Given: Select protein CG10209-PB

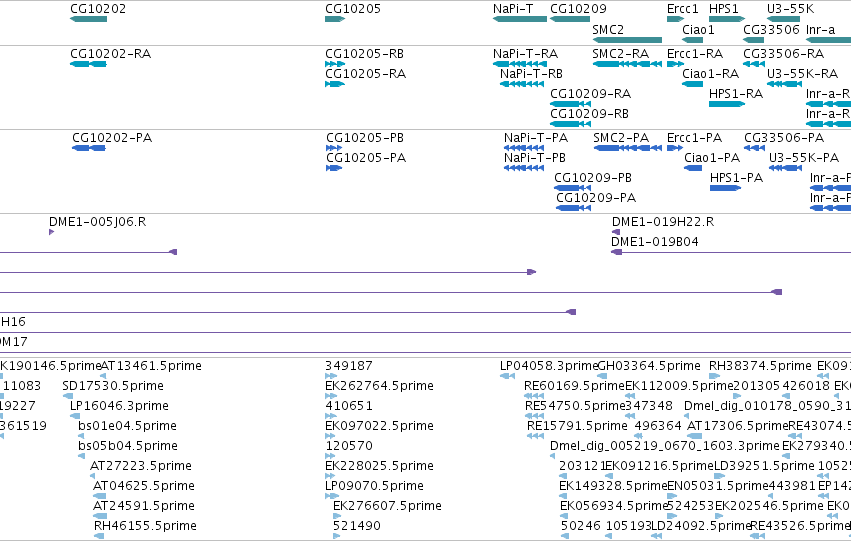Looking at the screenshot, I should tap(573, 188).
